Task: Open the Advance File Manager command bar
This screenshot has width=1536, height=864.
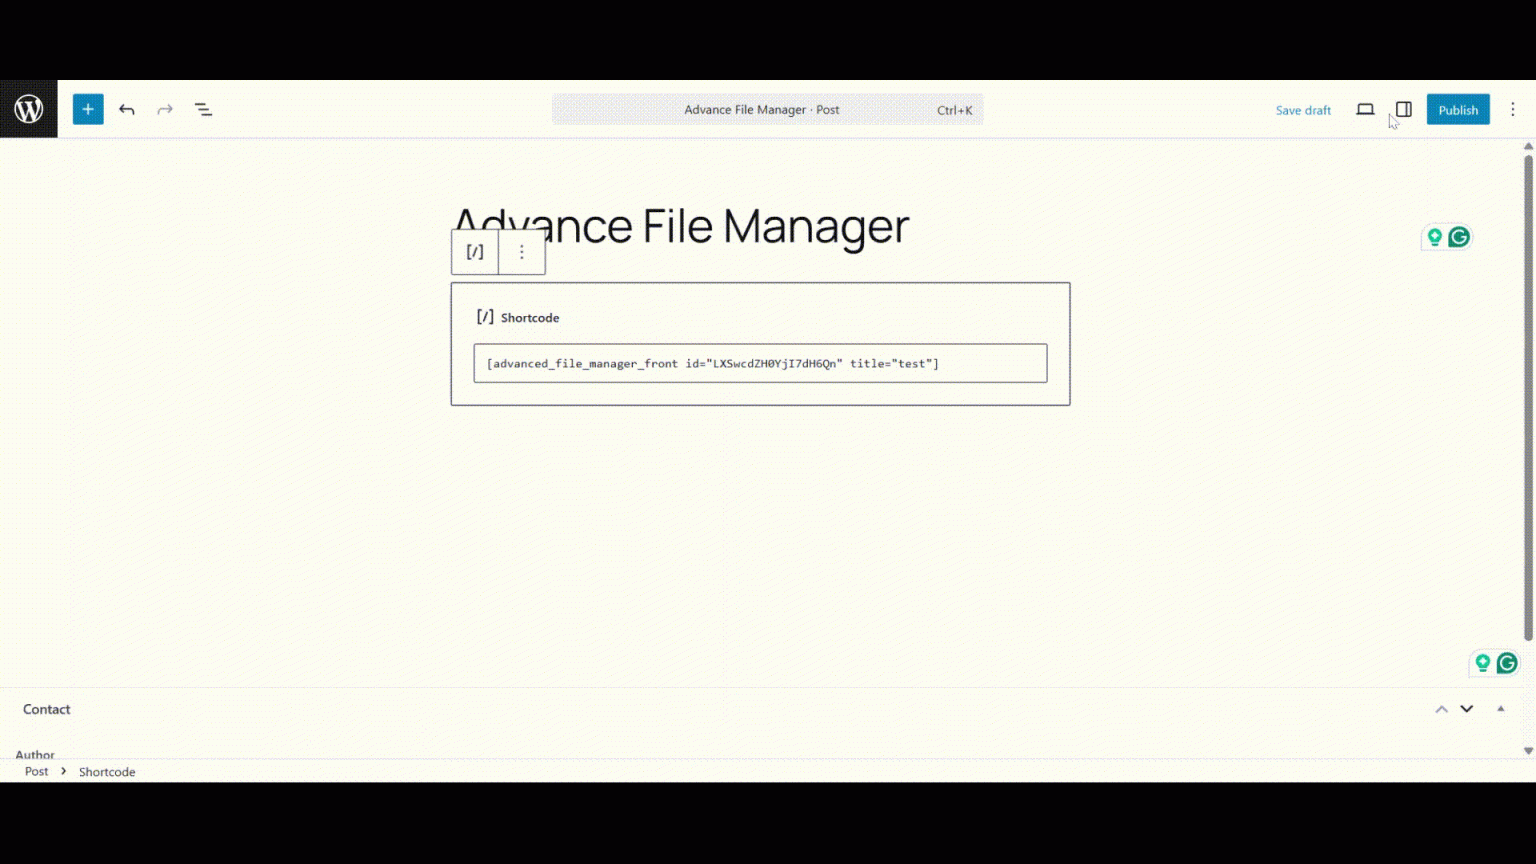Action: (x=767, y=109)
